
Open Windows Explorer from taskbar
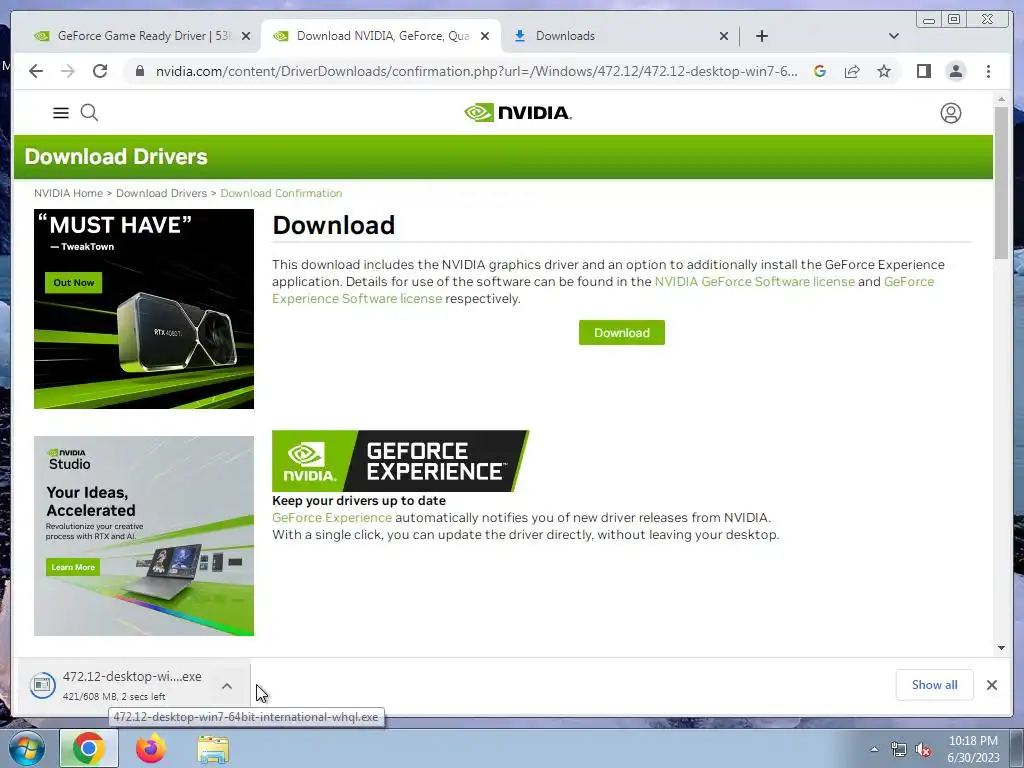[213, 749]
